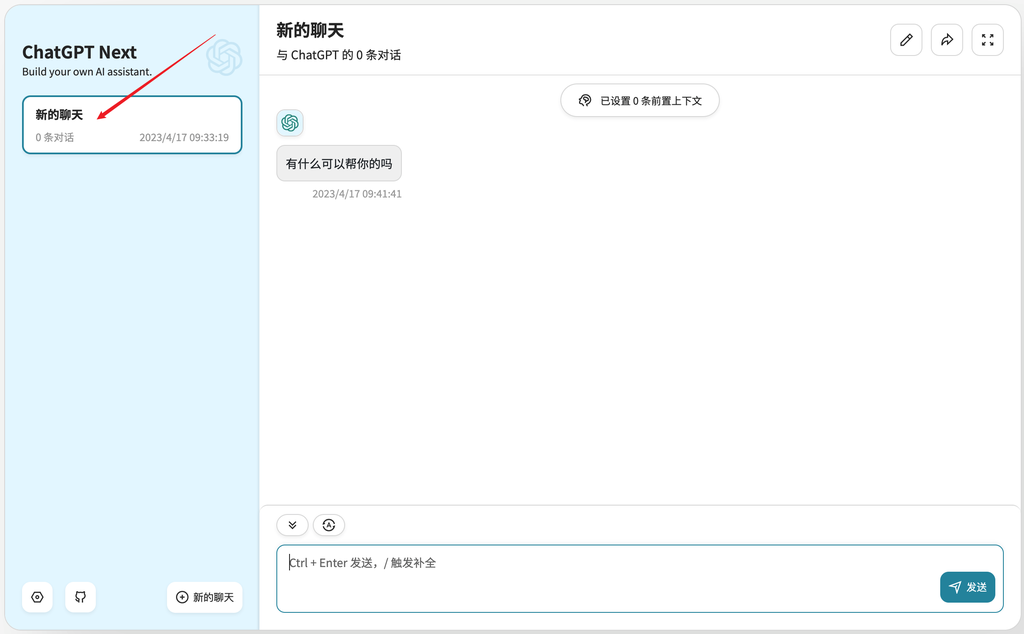Click the 已设置 0 条前置上下文 pill
This screenshot has height=634, width=1024.
pos(640,101)
